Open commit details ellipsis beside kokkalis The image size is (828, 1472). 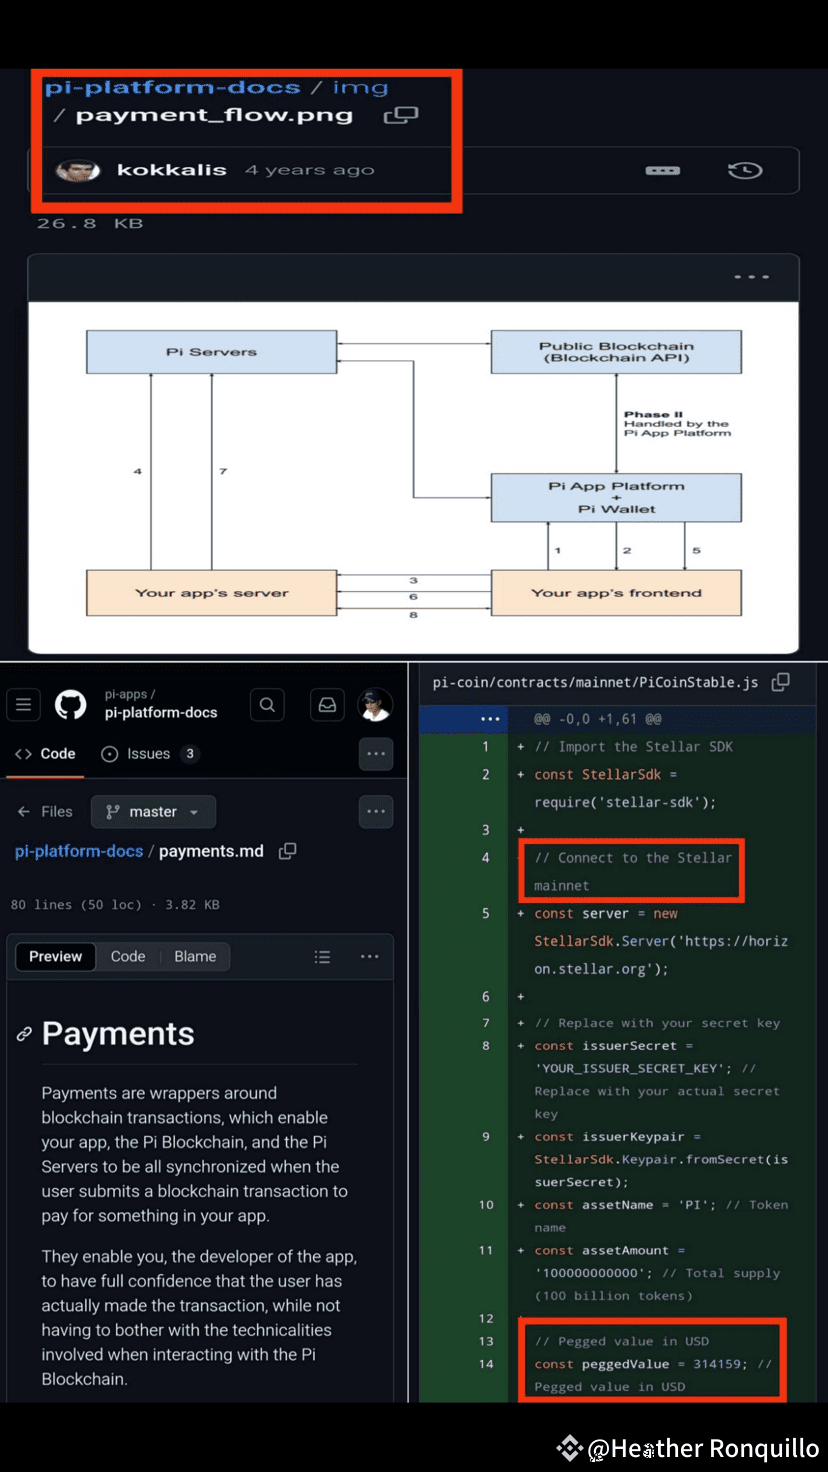[662, 171]
